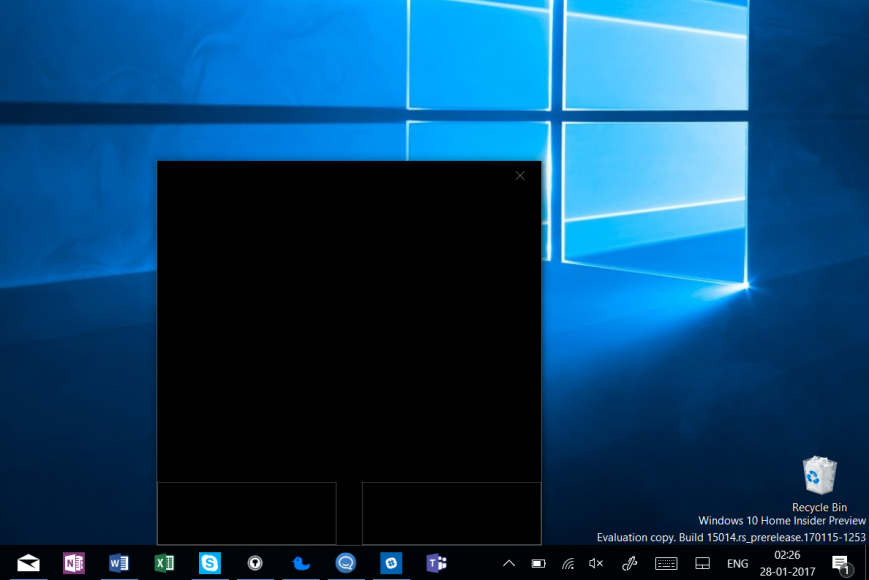
Task: Launch OneNote from the taskbar
Action: [x=74, y=563]
